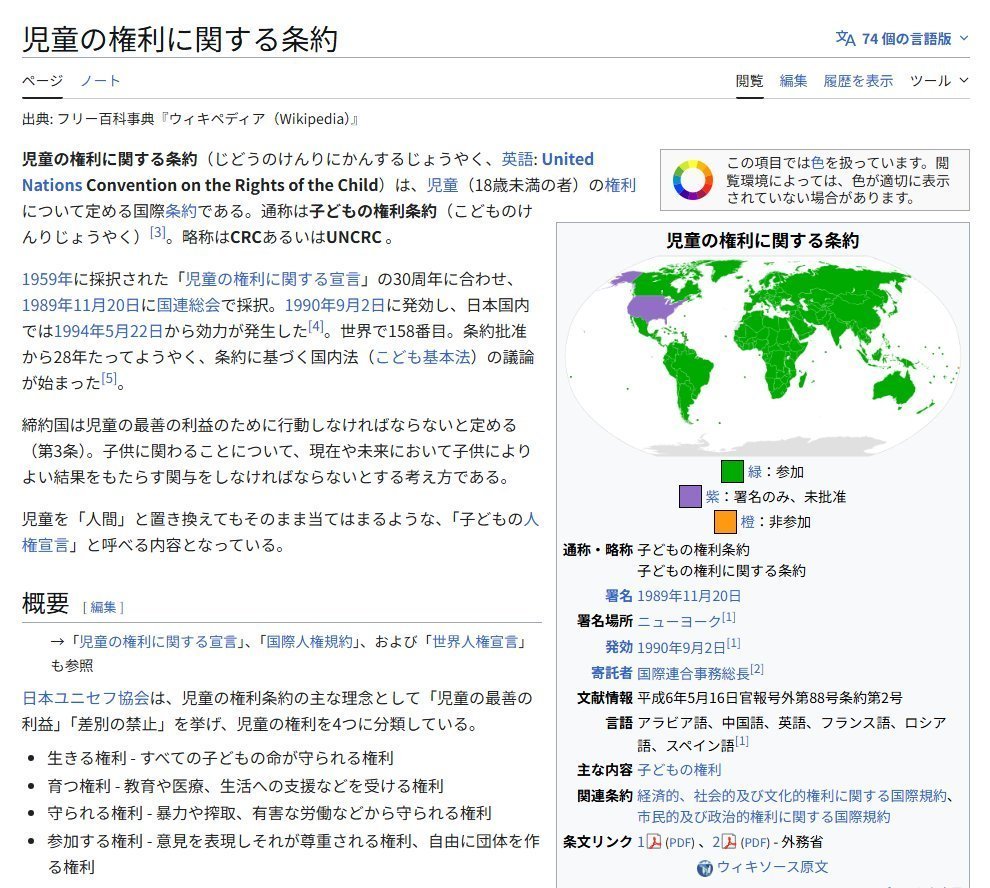
Task: Click the 署名 label link in the infobox
Action: (x=618, y=596)
